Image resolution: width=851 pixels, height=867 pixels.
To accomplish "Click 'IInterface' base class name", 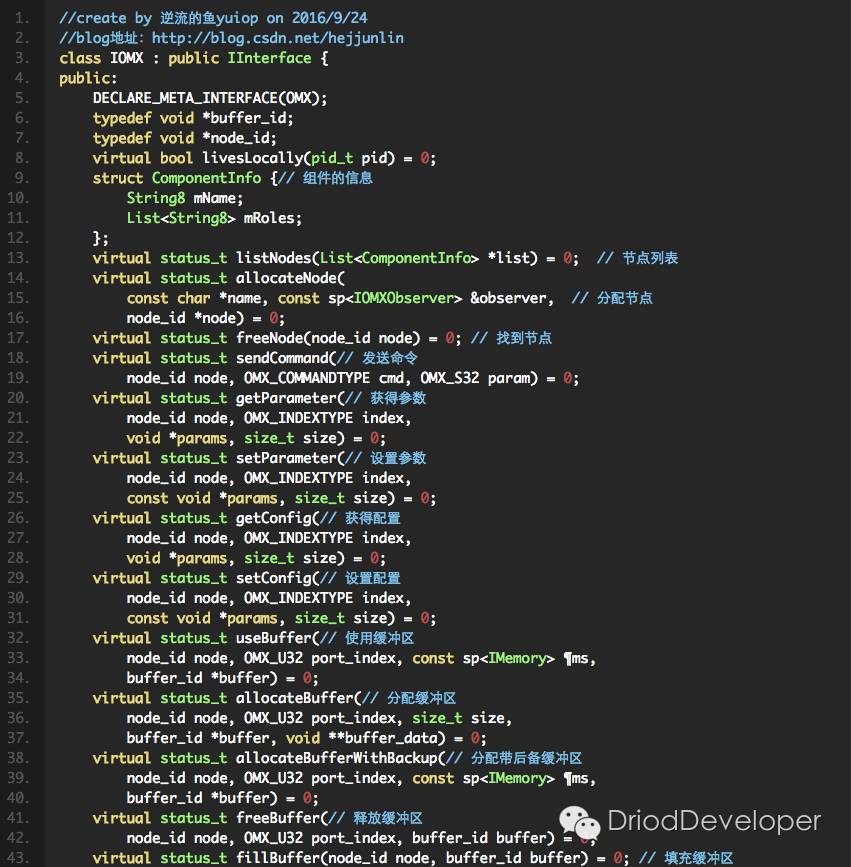I will point(269,58).
